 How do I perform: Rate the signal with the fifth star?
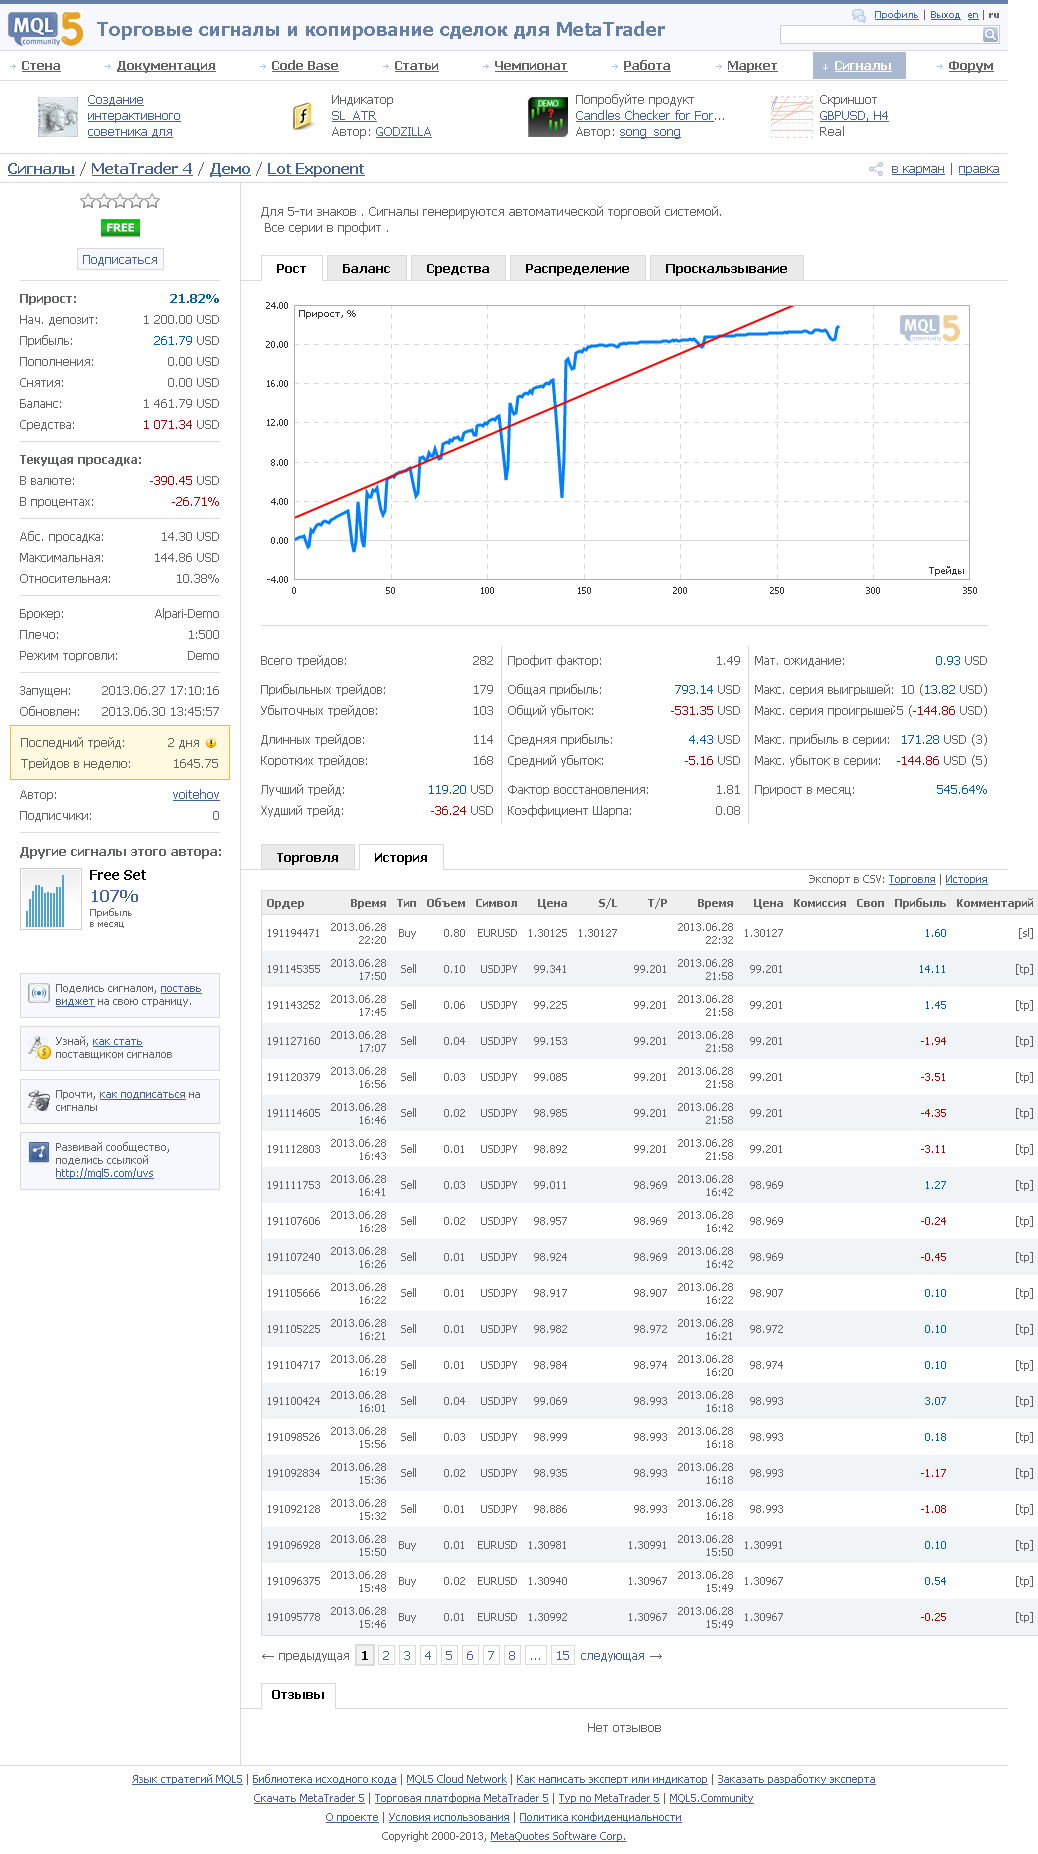pos(153,201)
